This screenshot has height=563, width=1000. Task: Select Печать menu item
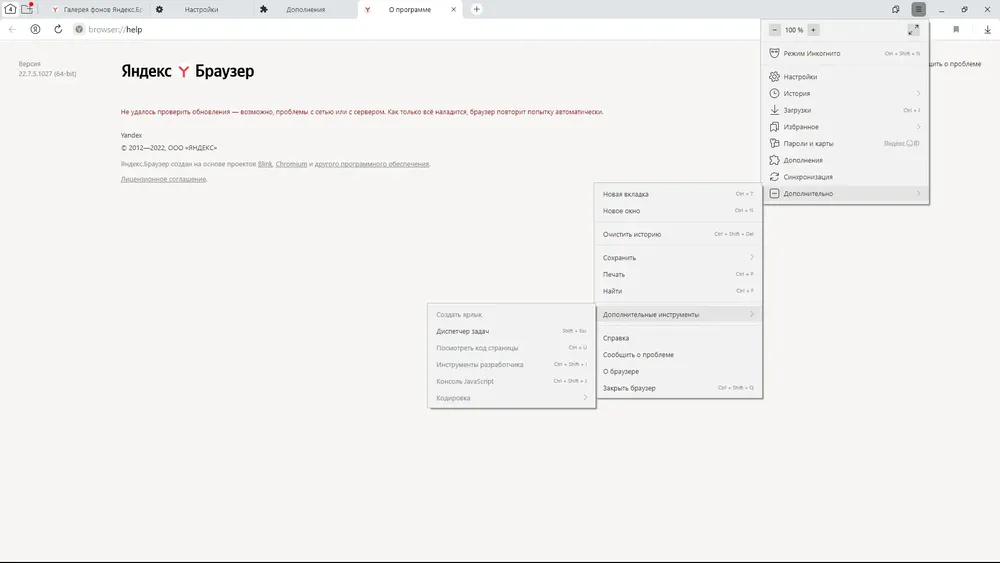pos(678,274)
